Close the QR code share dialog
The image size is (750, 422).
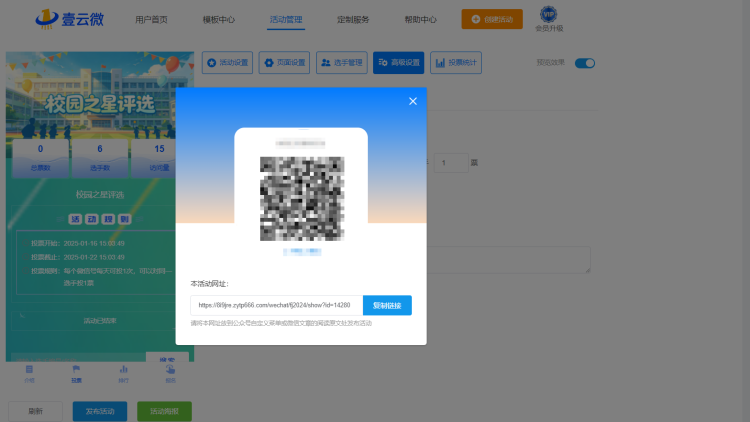coord(413,101)
